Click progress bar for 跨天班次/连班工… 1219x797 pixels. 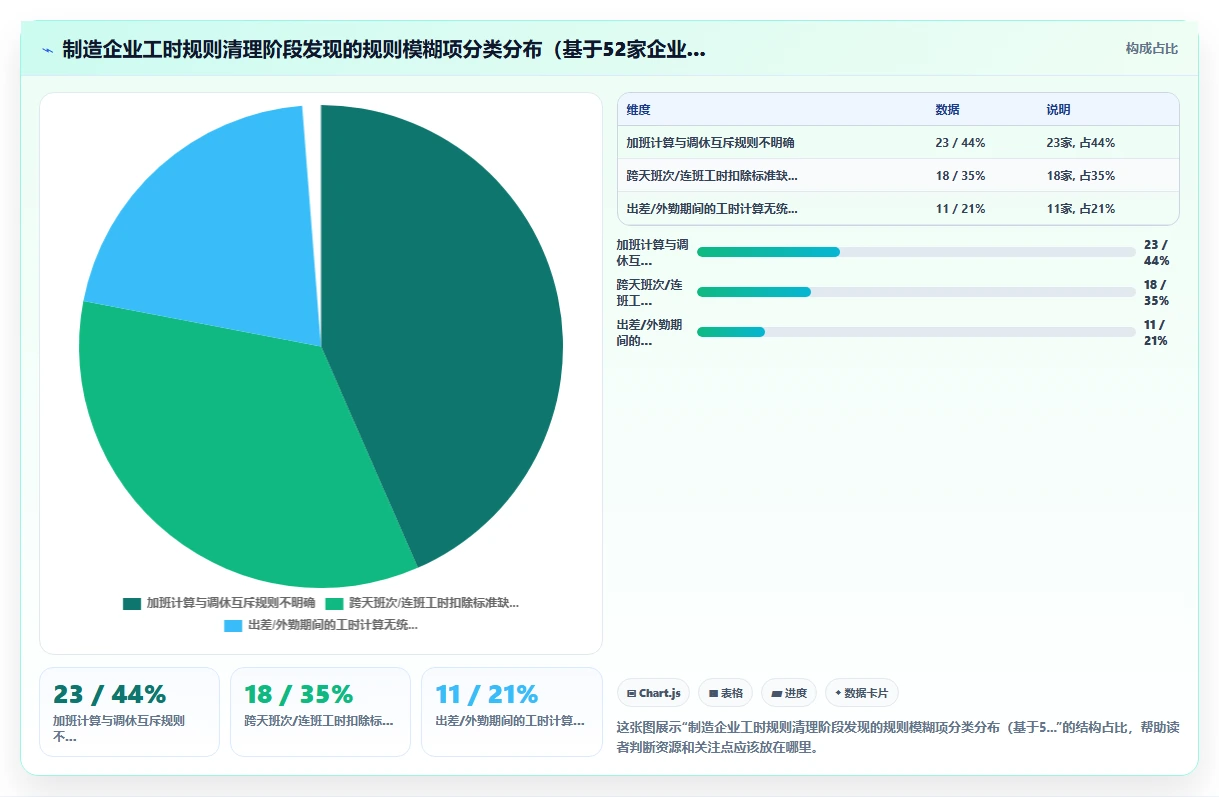[916, 292]
